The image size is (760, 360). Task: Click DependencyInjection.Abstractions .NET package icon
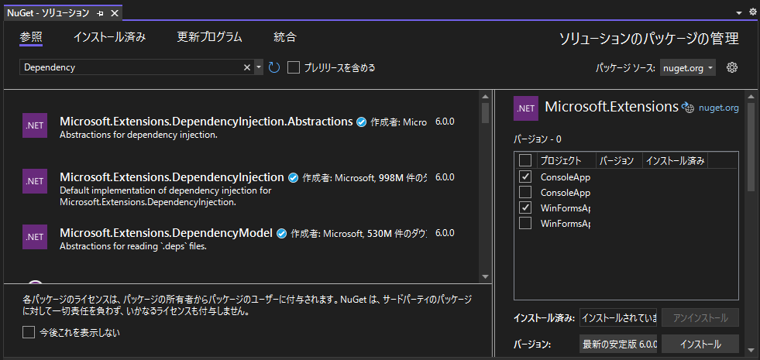35,125
